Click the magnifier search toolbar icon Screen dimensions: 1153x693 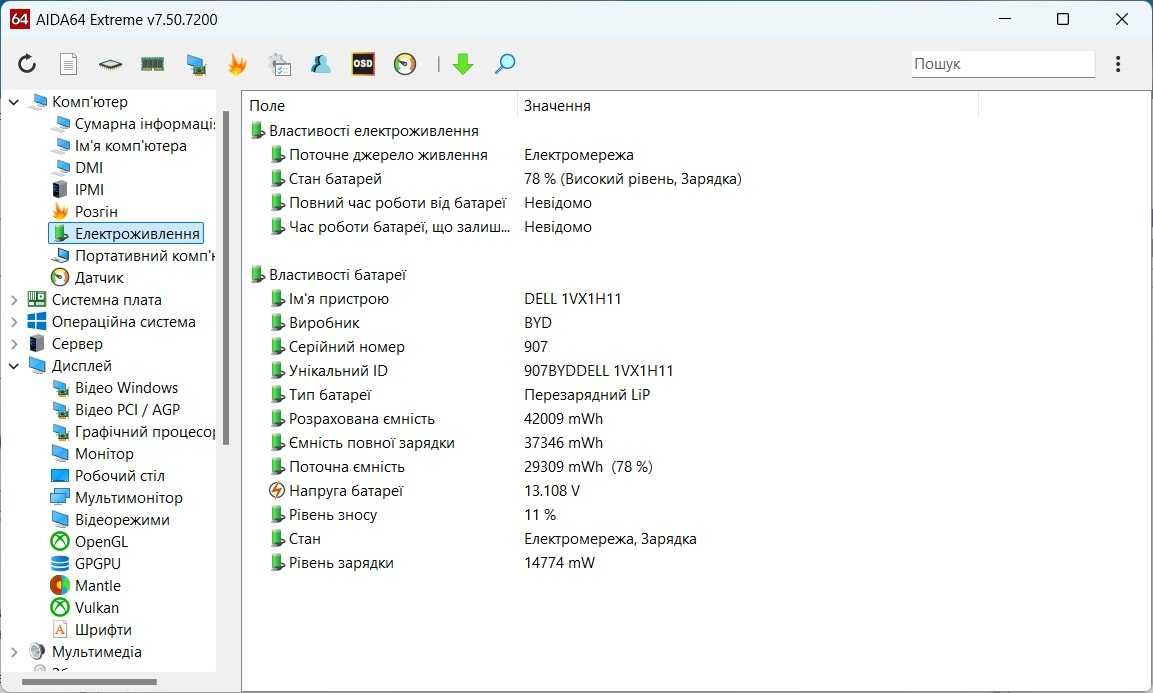click(504, 64)
